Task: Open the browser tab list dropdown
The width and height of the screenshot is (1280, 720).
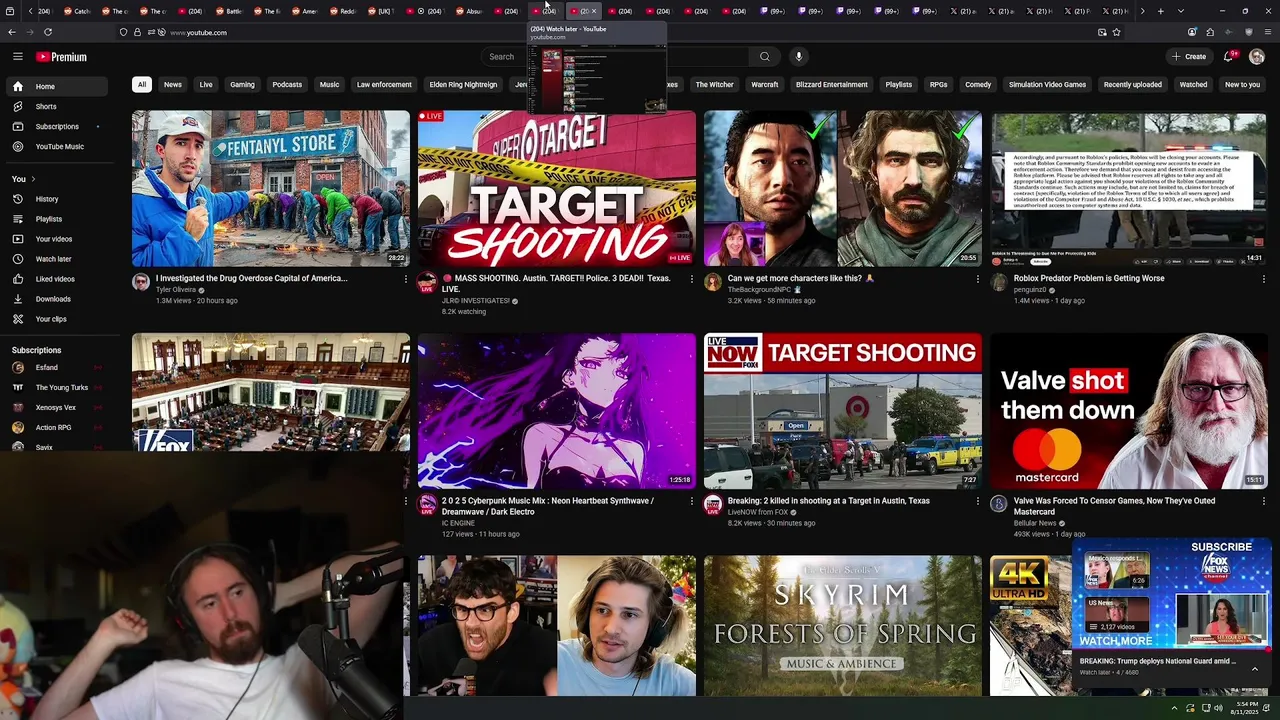Action: pos(1181,11)
